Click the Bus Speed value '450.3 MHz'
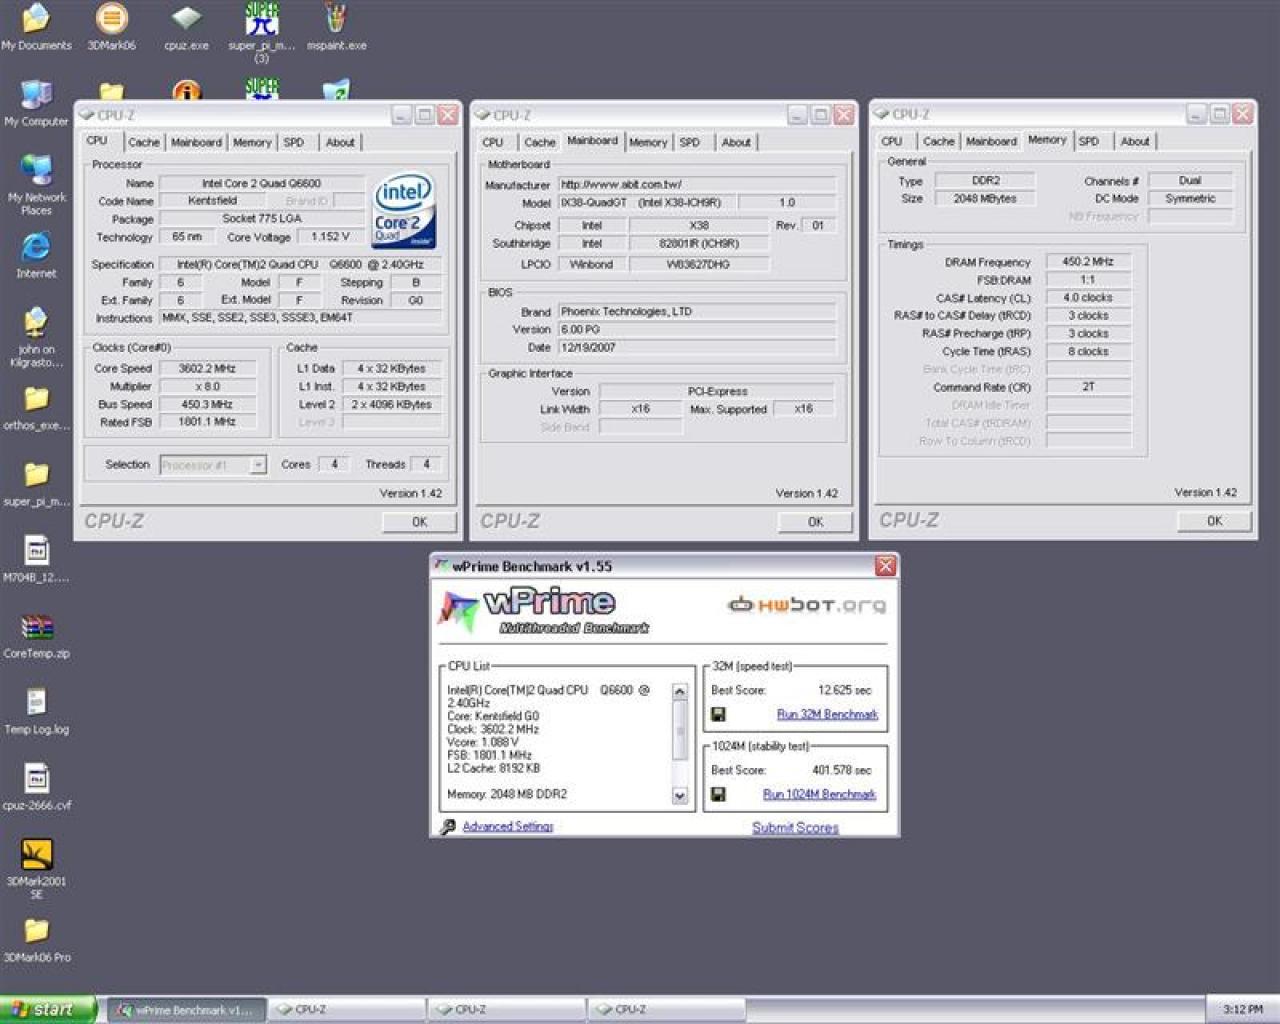This screenshot has width=1280, height=1024. pyautogui.click(x=208, y=404)
